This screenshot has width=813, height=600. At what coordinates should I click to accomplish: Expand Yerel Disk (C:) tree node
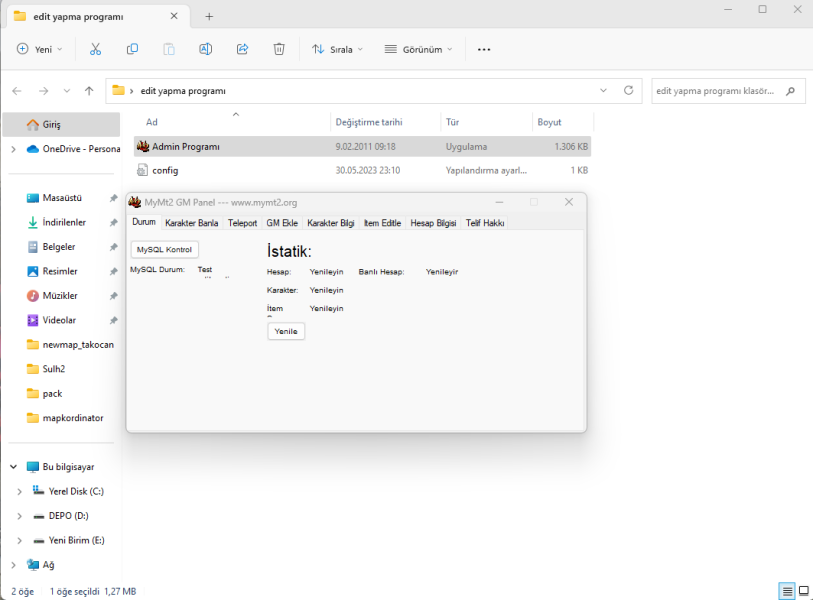click(x=19, y=492)
